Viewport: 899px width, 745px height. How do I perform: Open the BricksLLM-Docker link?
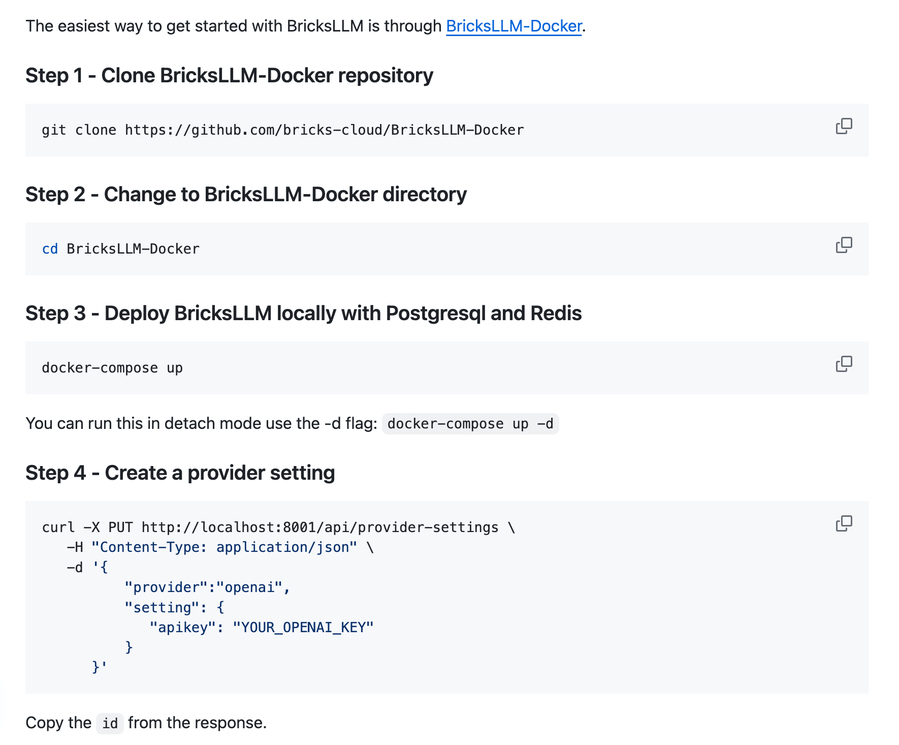513,26
